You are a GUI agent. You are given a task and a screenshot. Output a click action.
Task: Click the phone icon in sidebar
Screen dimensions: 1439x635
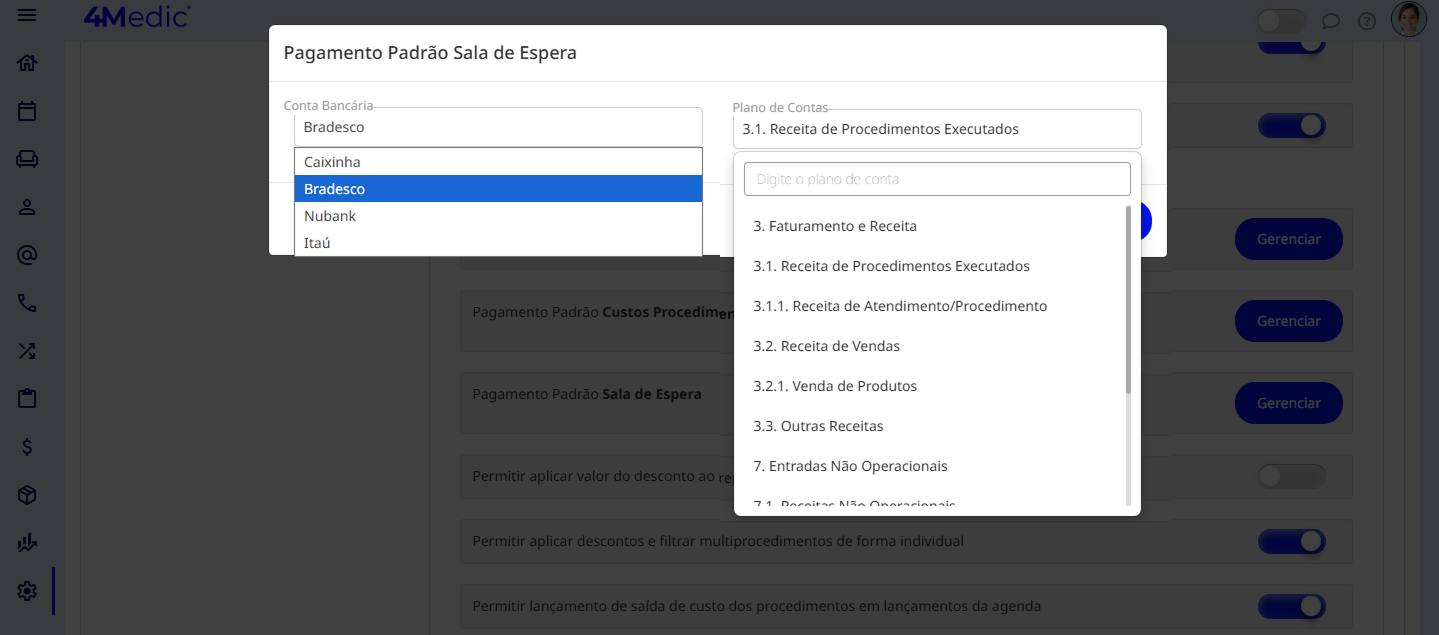pos(27,303)
